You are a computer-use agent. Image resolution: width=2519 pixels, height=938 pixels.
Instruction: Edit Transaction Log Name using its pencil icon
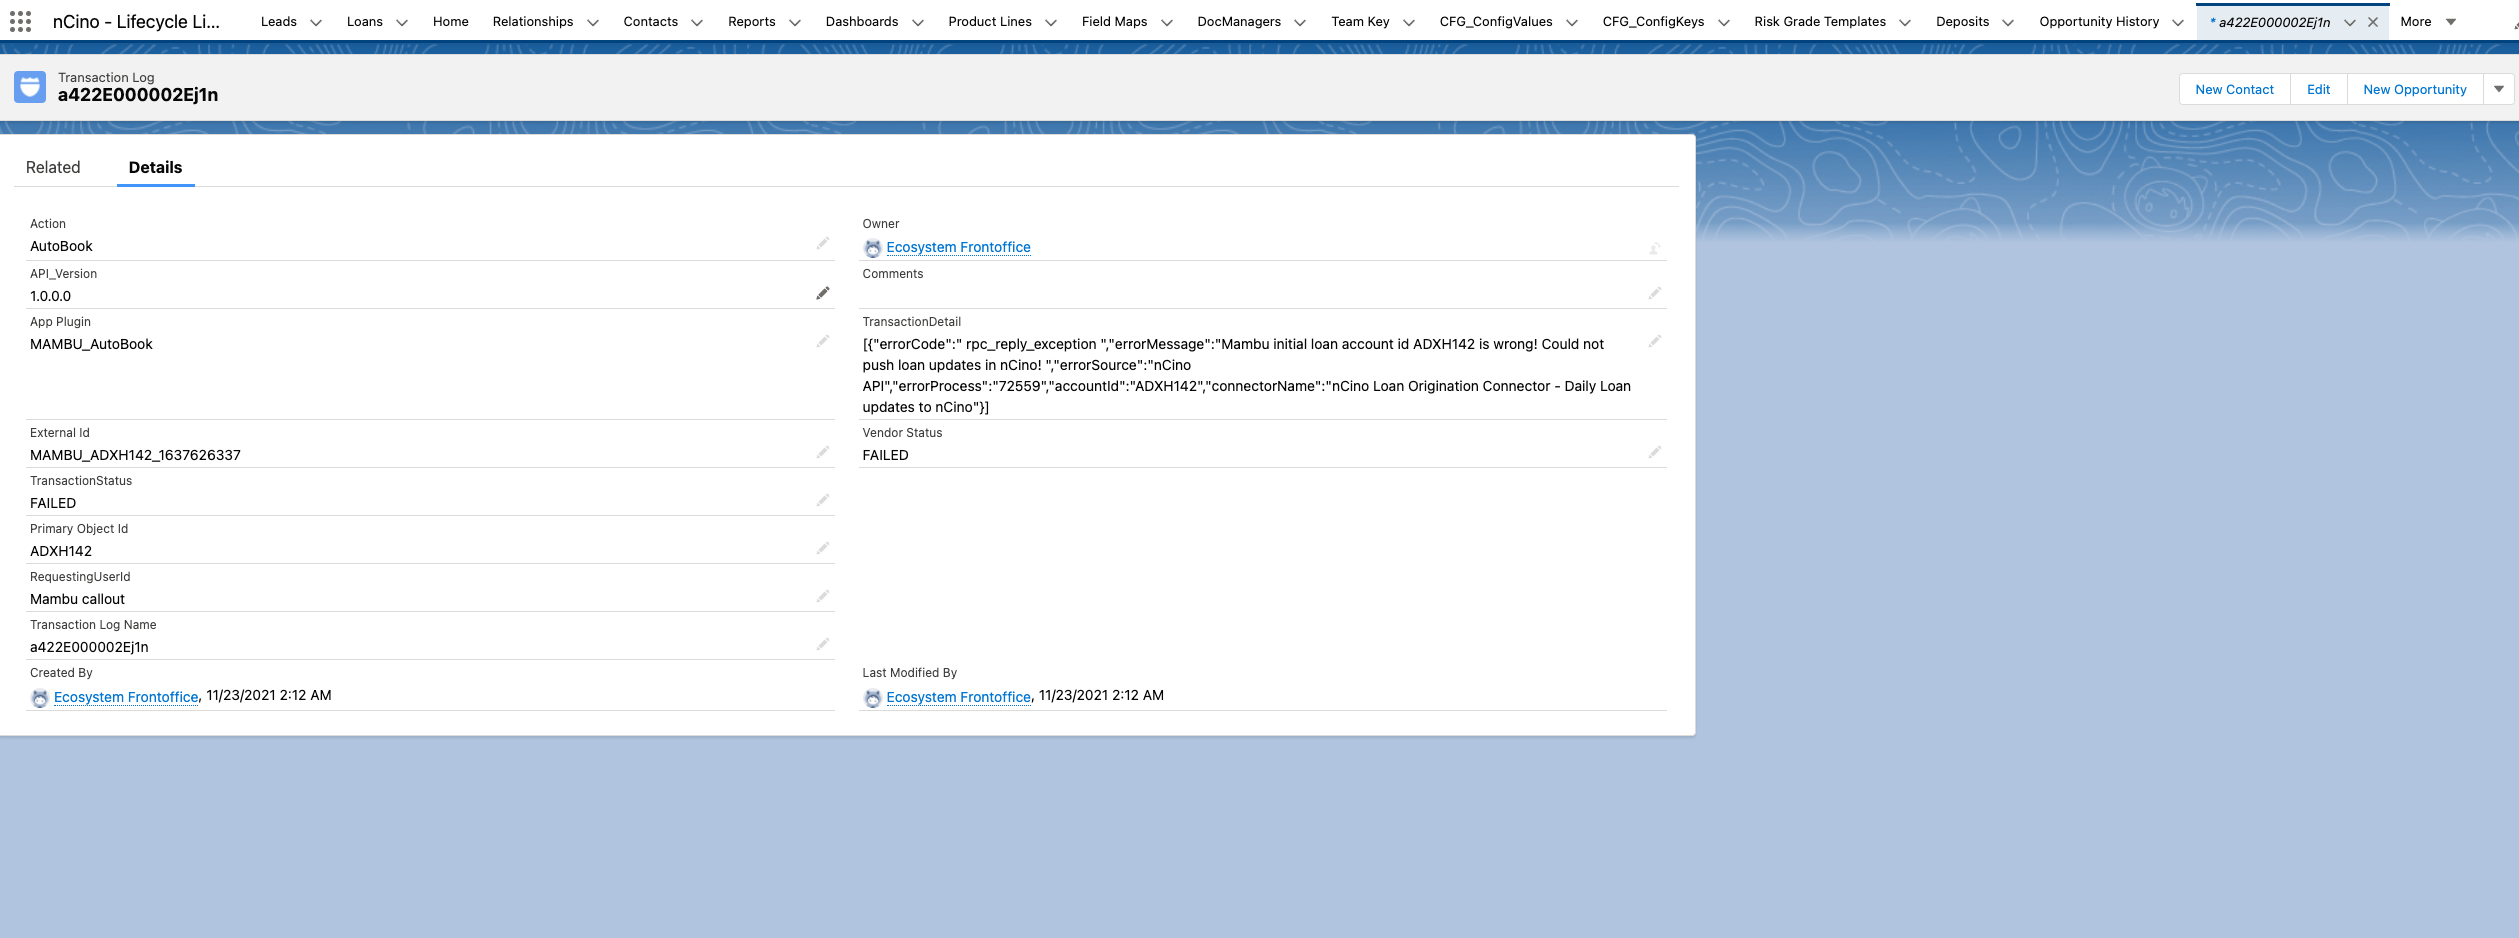point(823,643)
